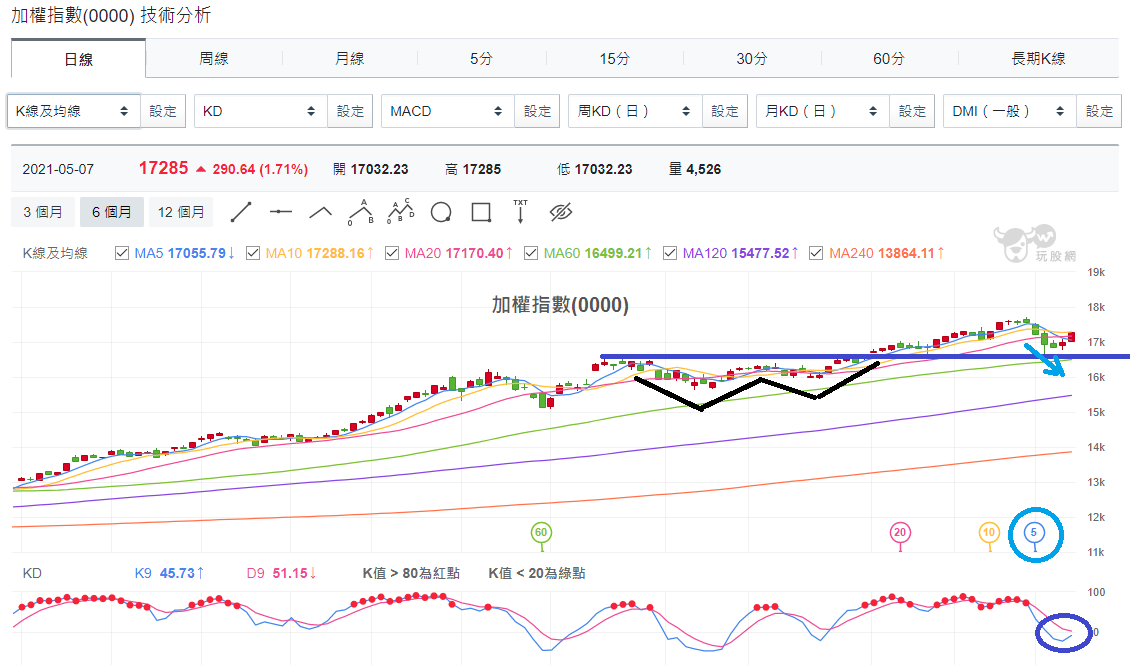Switch to the 60分 tab
Image resolution: width=1130 pixels, height=665 pixels.
point(889,58)
